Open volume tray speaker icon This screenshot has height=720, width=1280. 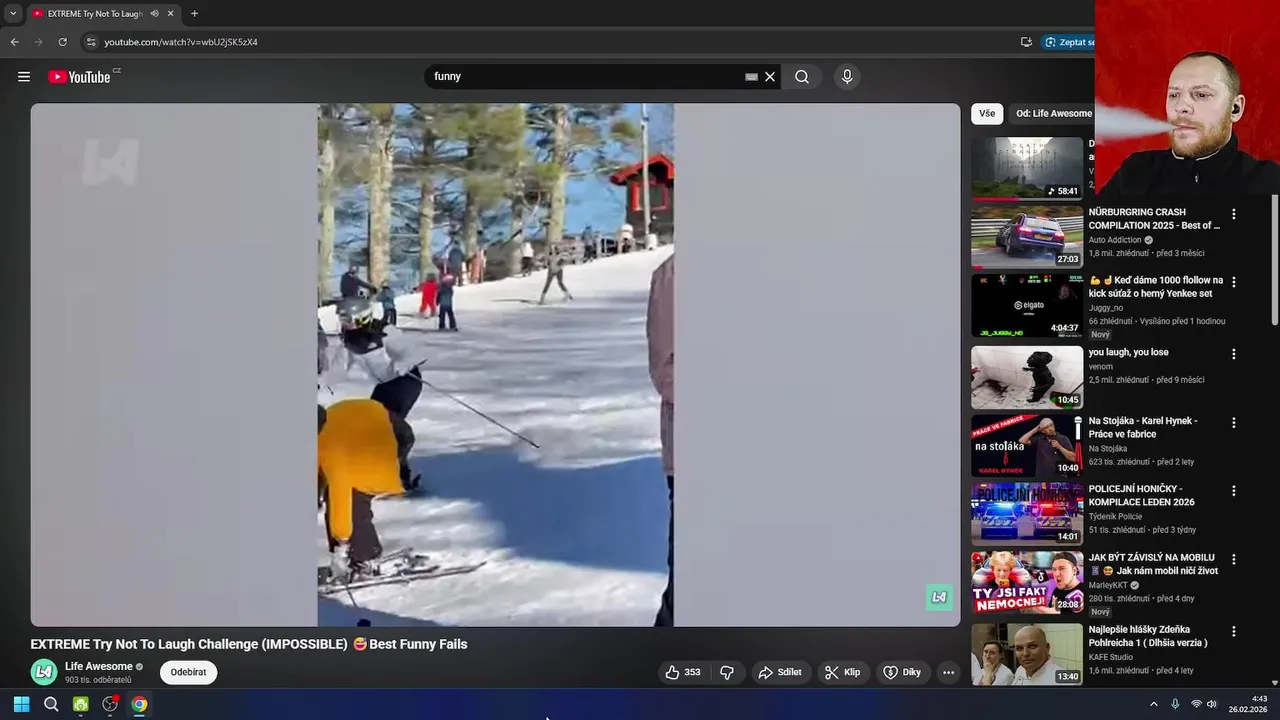coord(1212,704)
